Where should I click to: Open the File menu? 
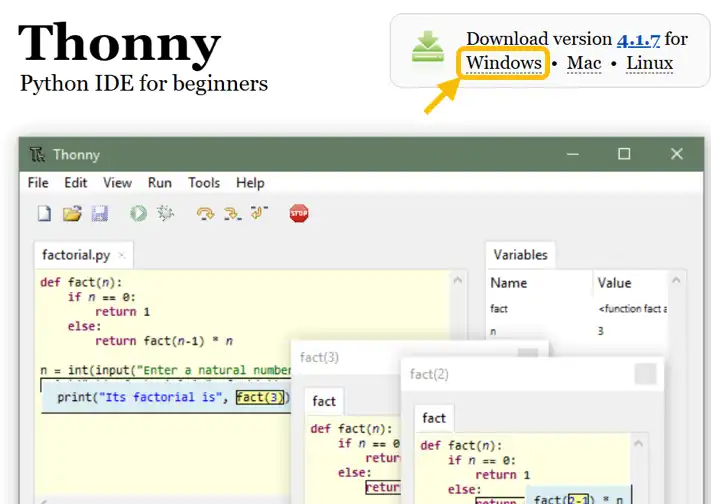[x=38, y=183]
